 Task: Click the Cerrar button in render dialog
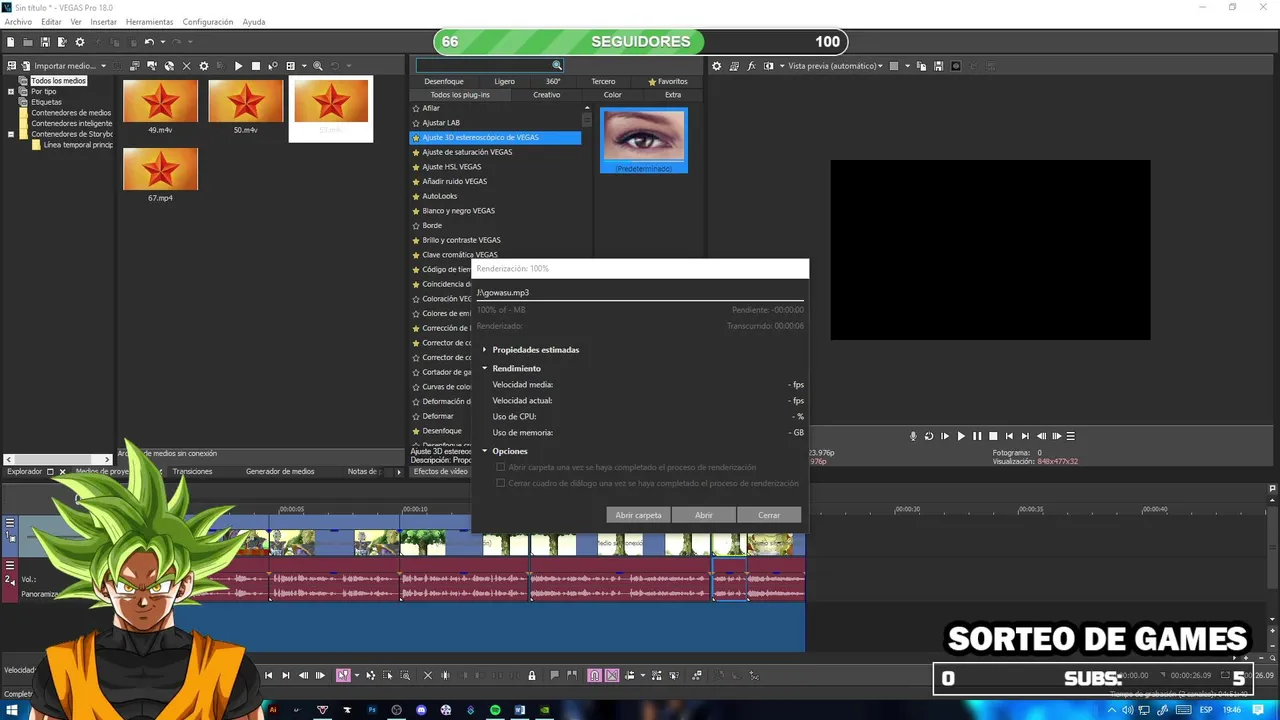pyautogui.click(x=769, y=515)
